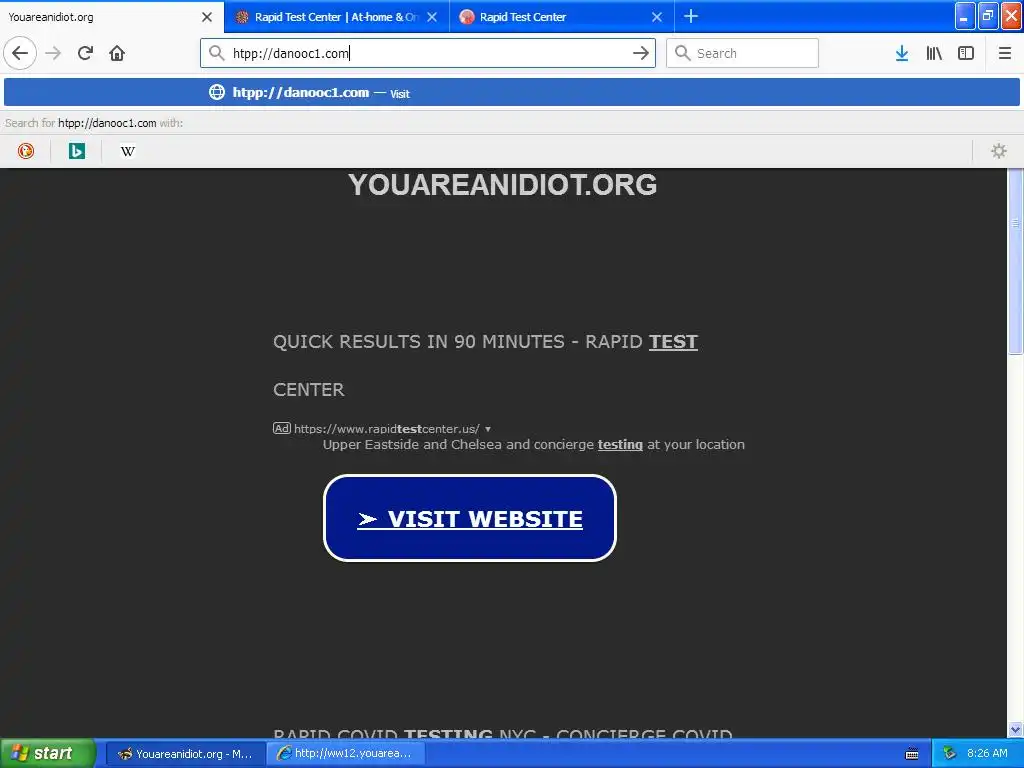Switch to the Internet Explorer taskbar window
Viewport: 1024px width, 768px height.
point(346,754)
